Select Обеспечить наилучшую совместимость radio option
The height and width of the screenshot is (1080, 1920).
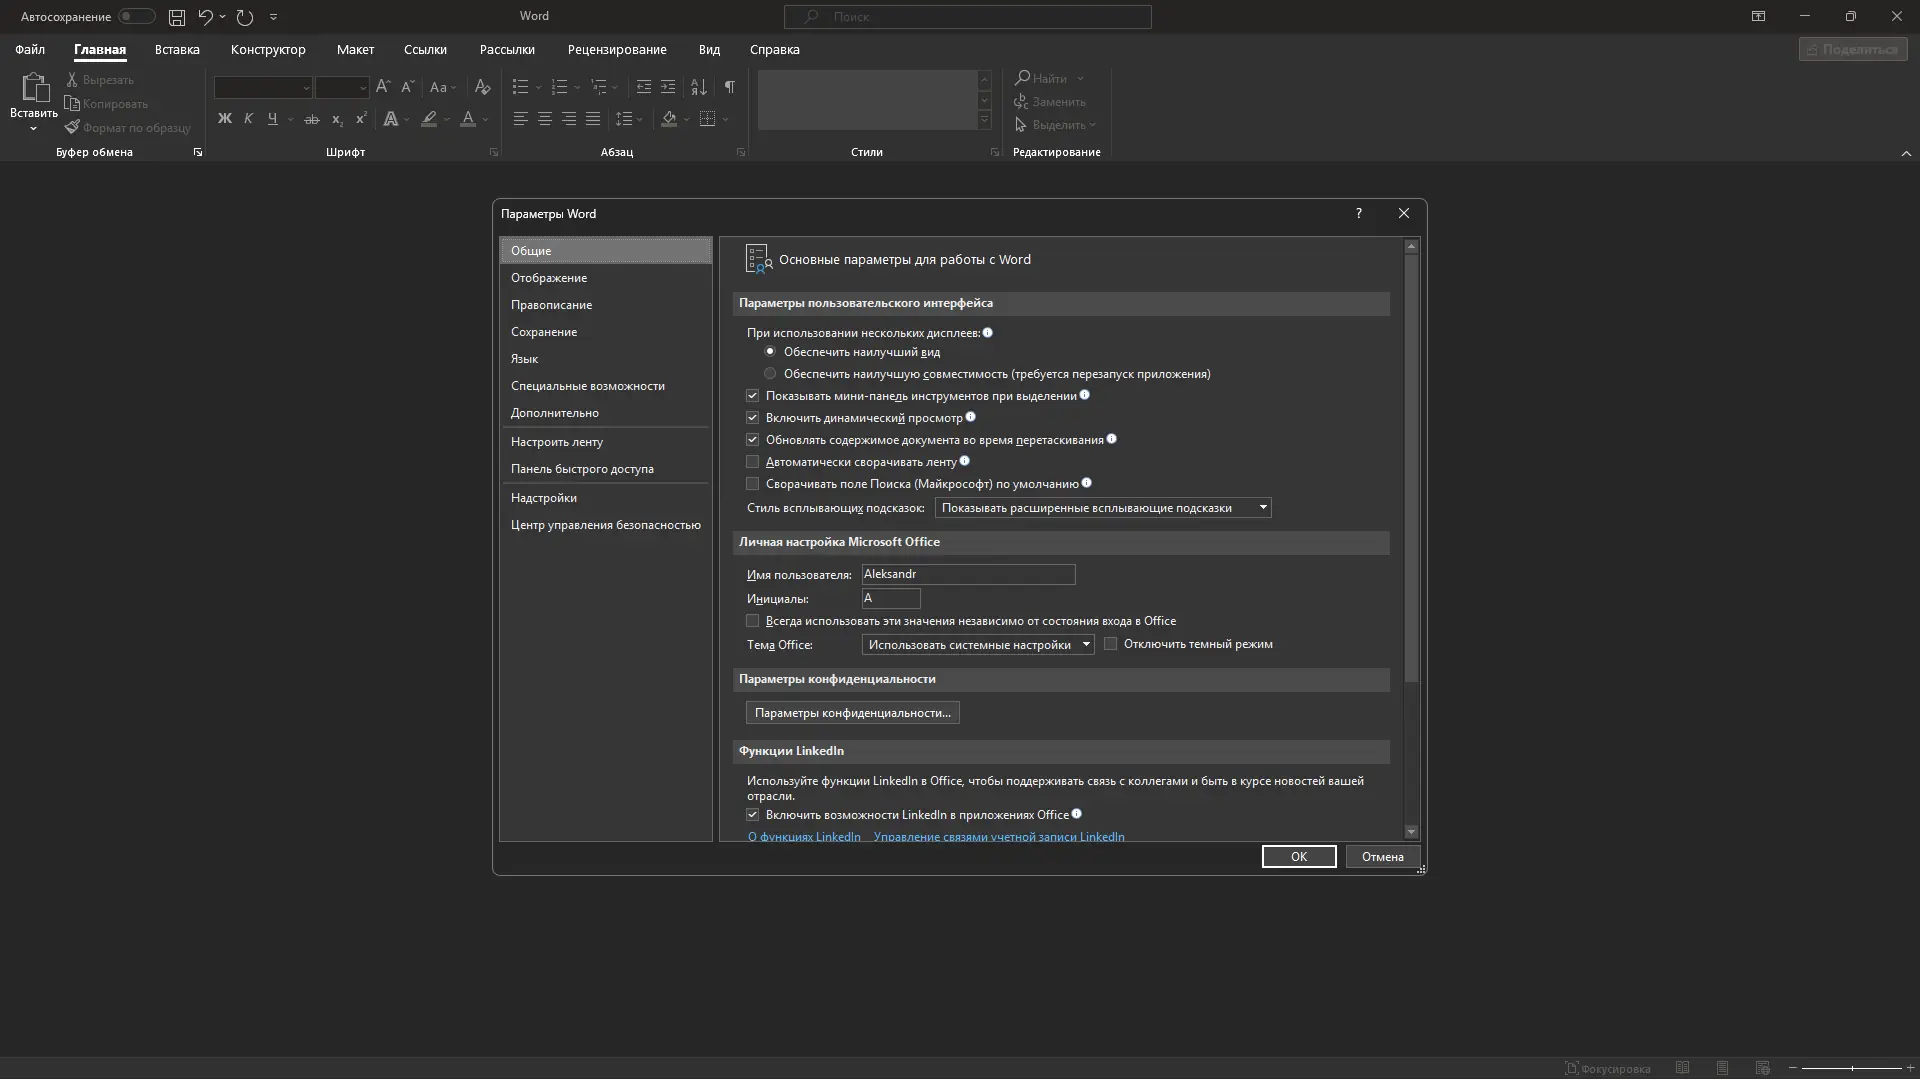pyautogui.click(x=770, y=374)
